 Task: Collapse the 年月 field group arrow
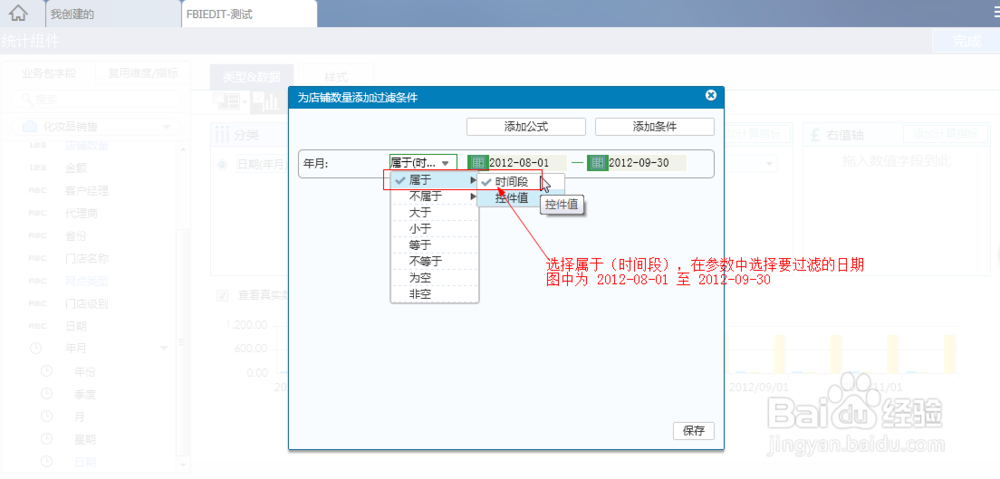click(x=164, y=348)
